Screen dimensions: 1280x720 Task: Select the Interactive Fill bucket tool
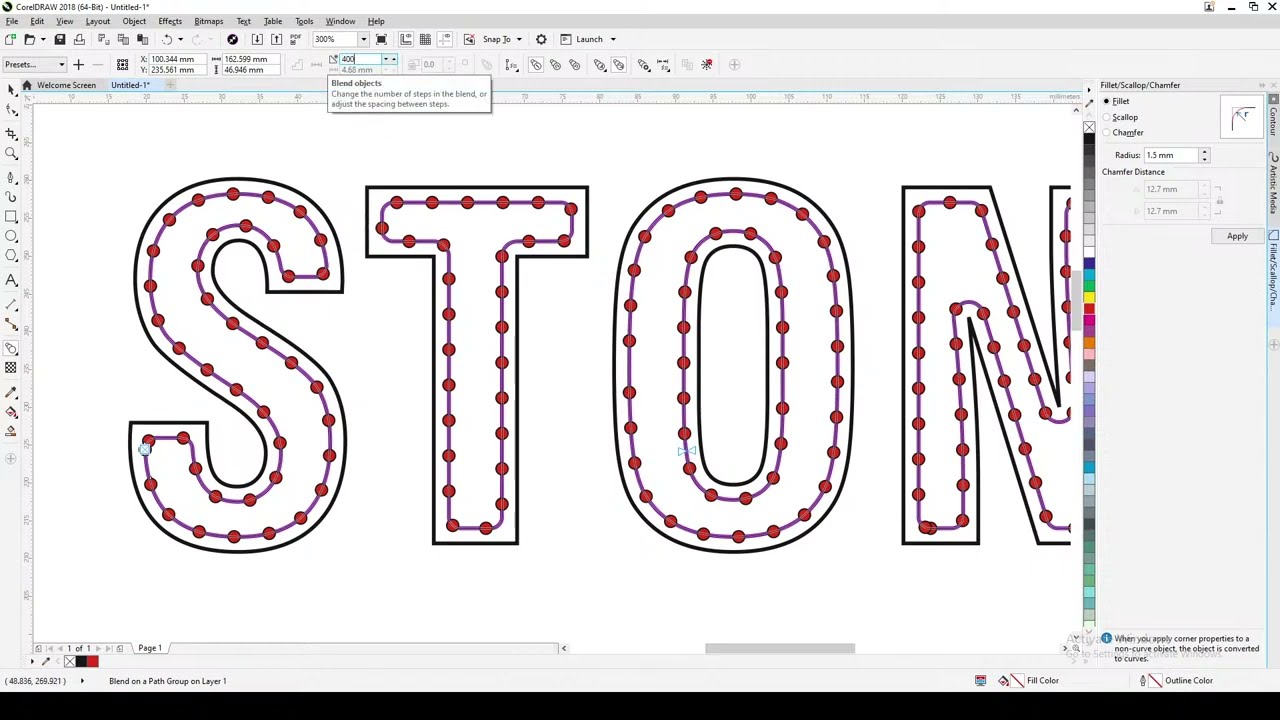click(11, 411)
